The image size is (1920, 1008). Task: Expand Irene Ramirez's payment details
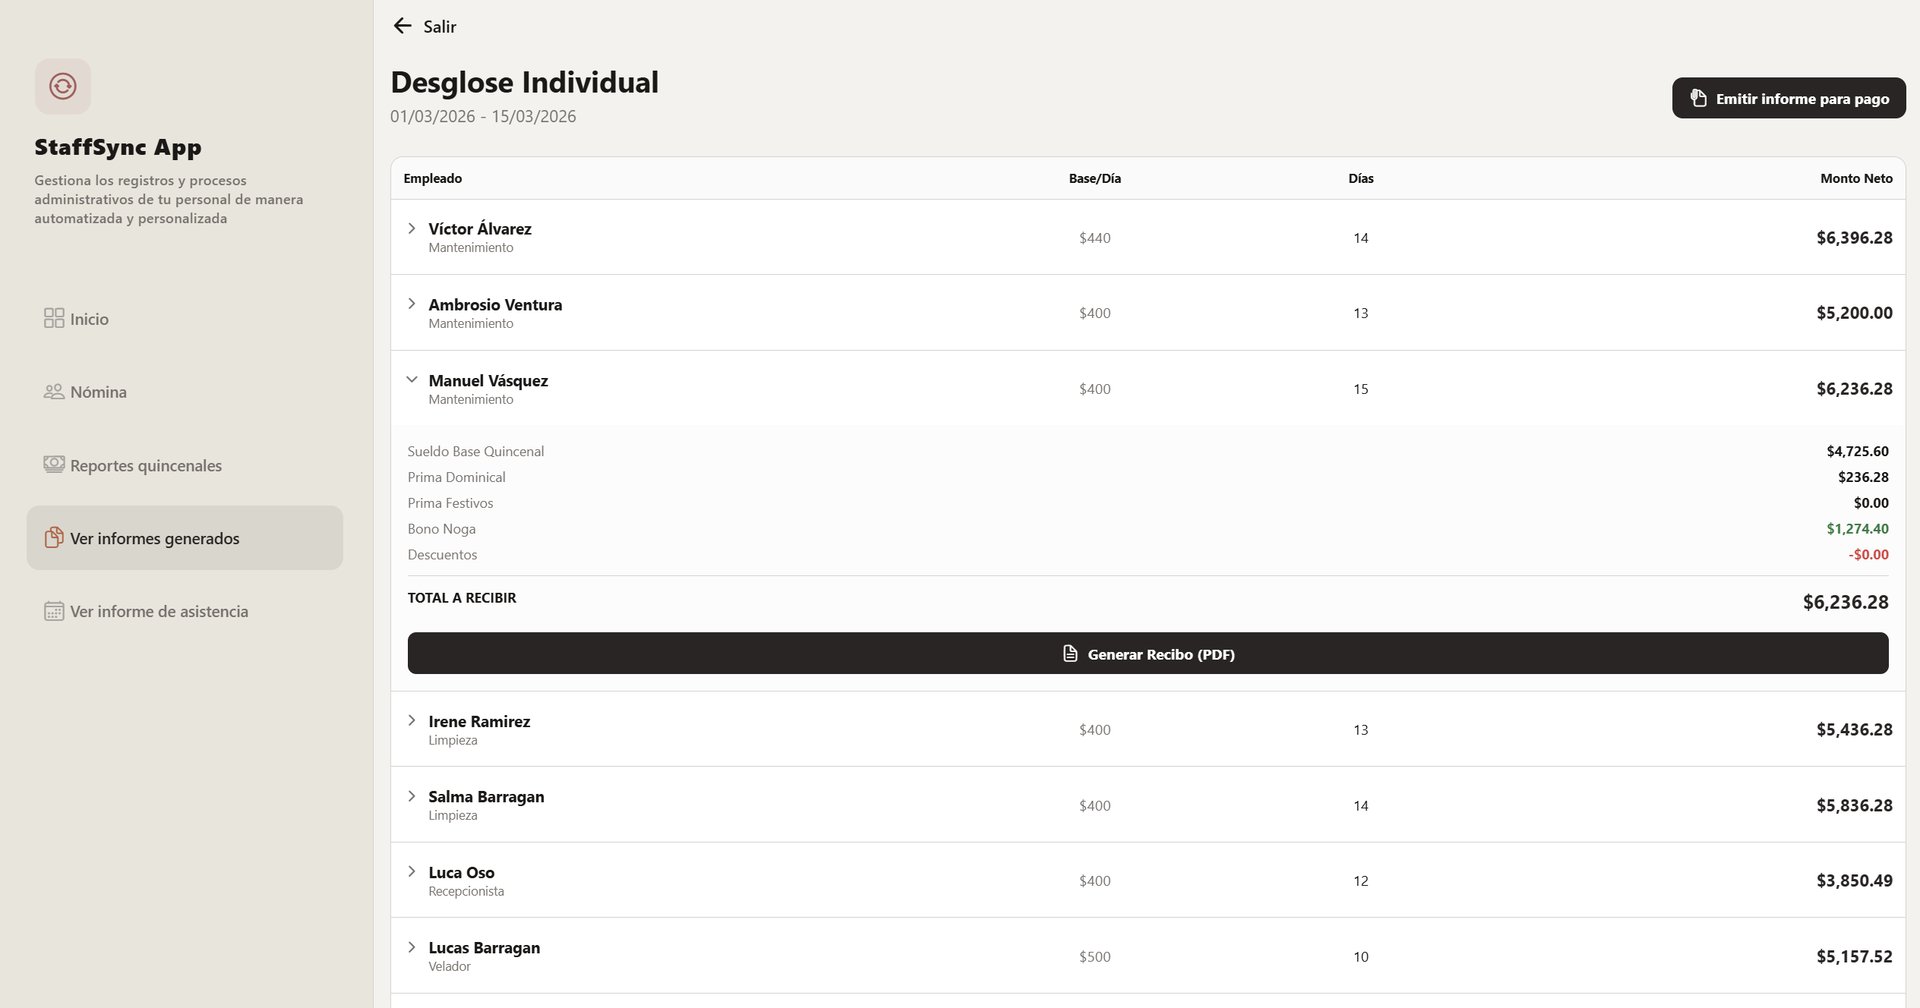tap(411, 721)
